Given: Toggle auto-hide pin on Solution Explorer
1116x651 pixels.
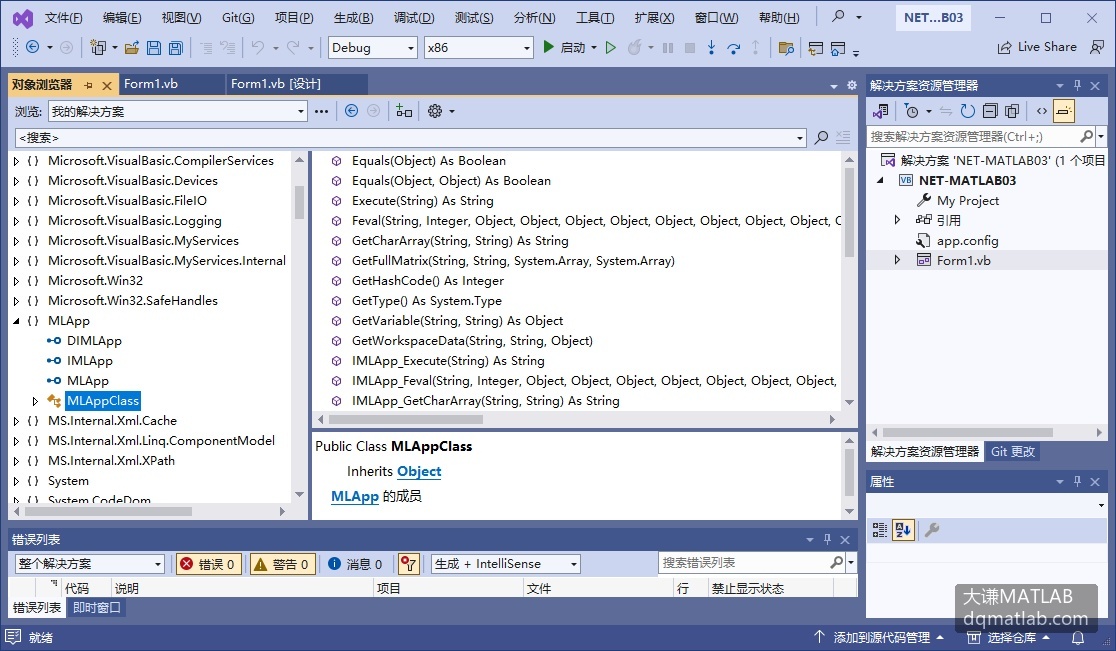Looking at the screenshot, I should (1077, 85).
